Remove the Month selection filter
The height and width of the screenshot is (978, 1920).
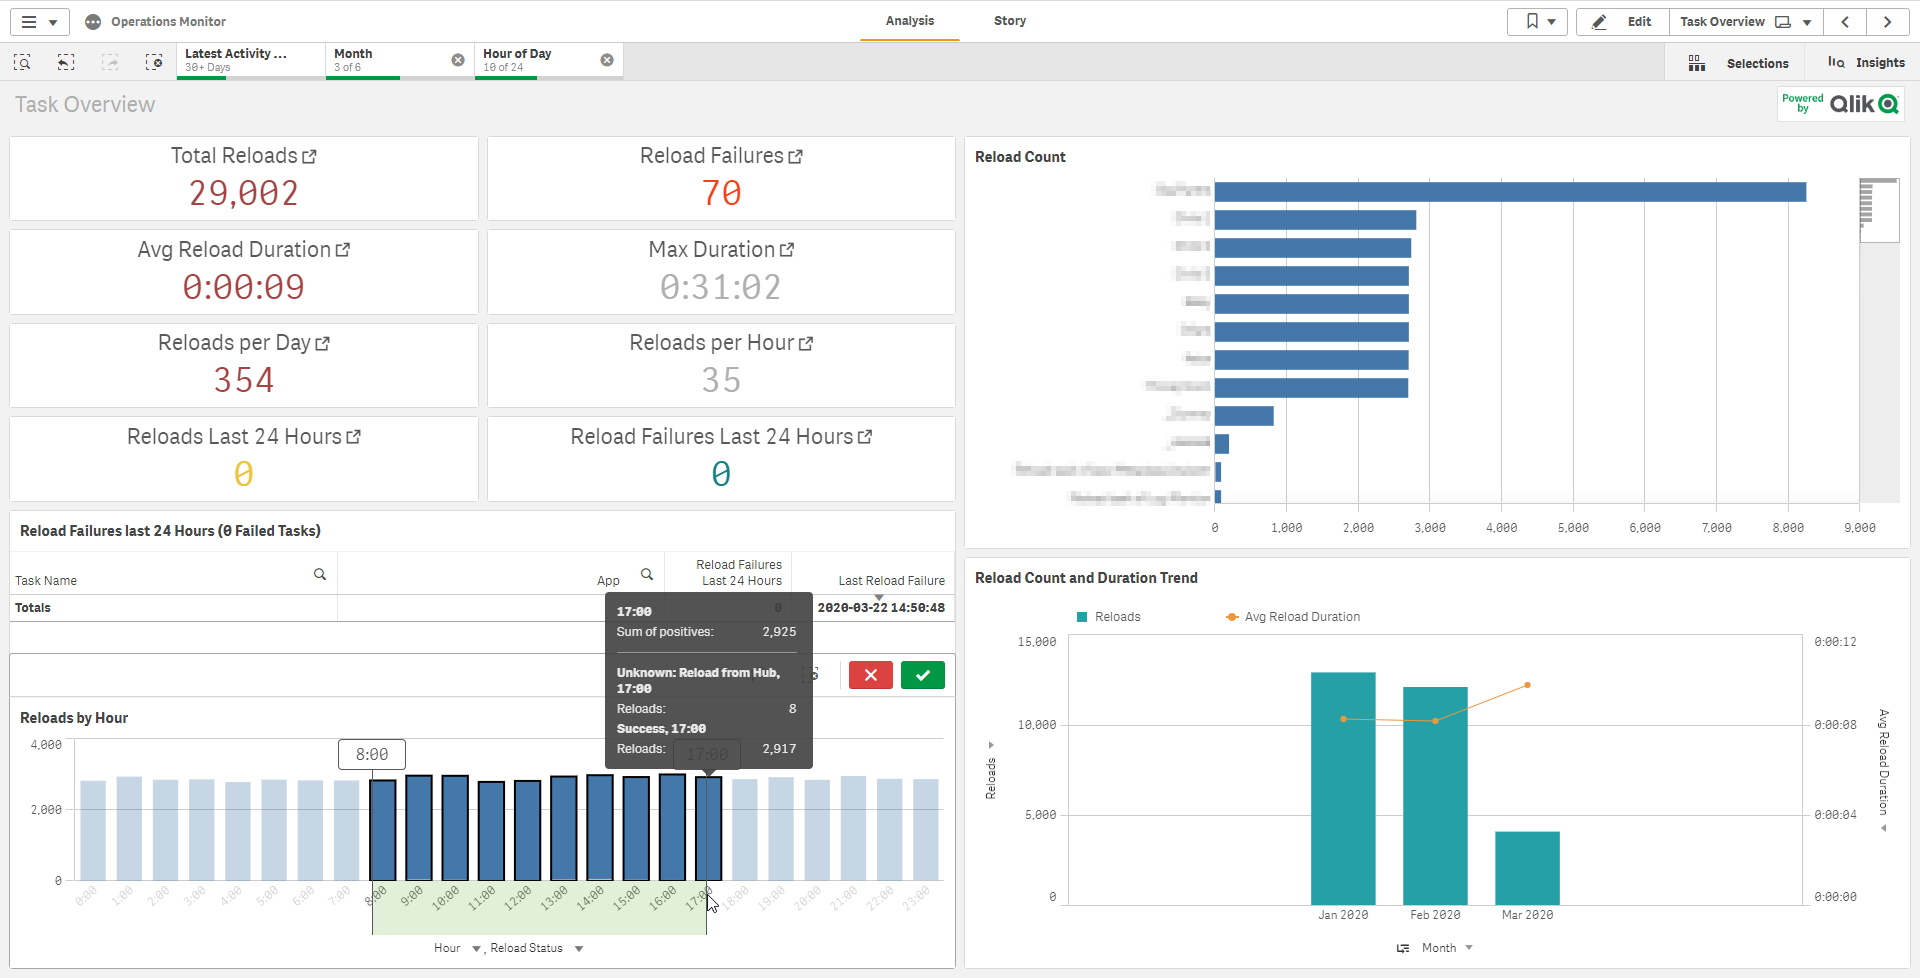458,60
